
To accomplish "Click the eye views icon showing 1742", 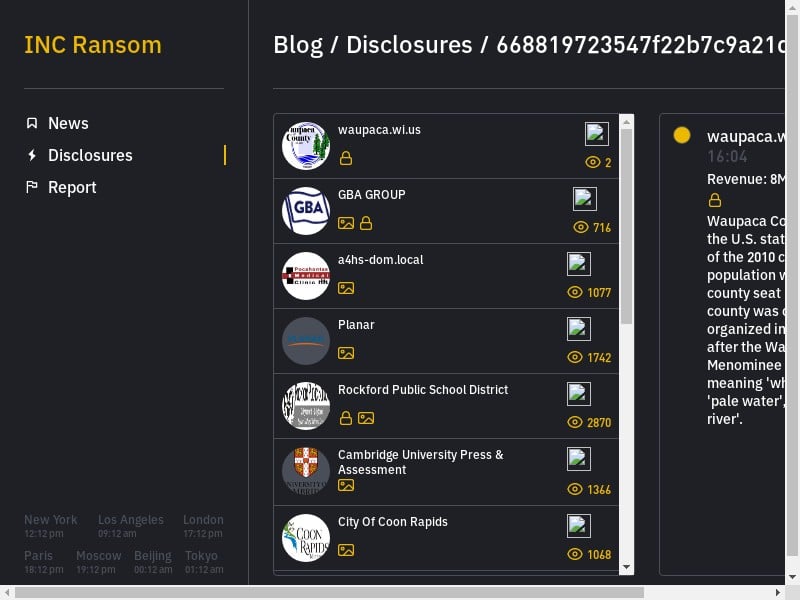I will coord(574,357).
